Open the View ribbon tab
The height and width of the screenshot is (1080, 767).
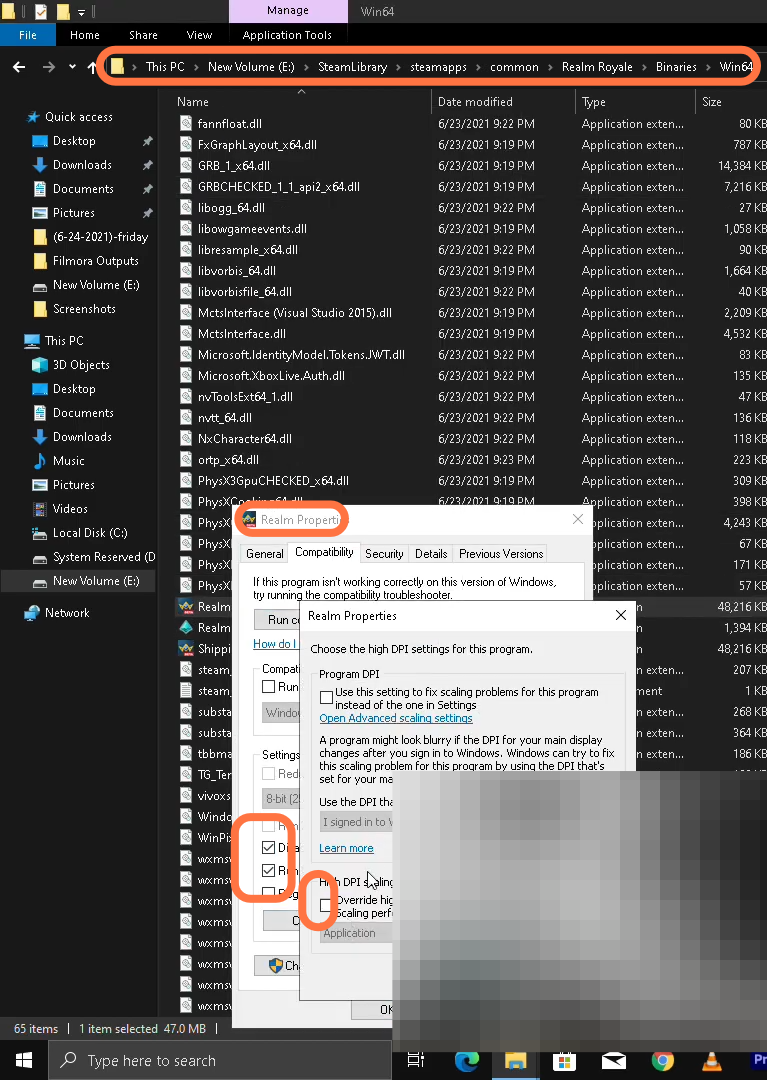199,35
